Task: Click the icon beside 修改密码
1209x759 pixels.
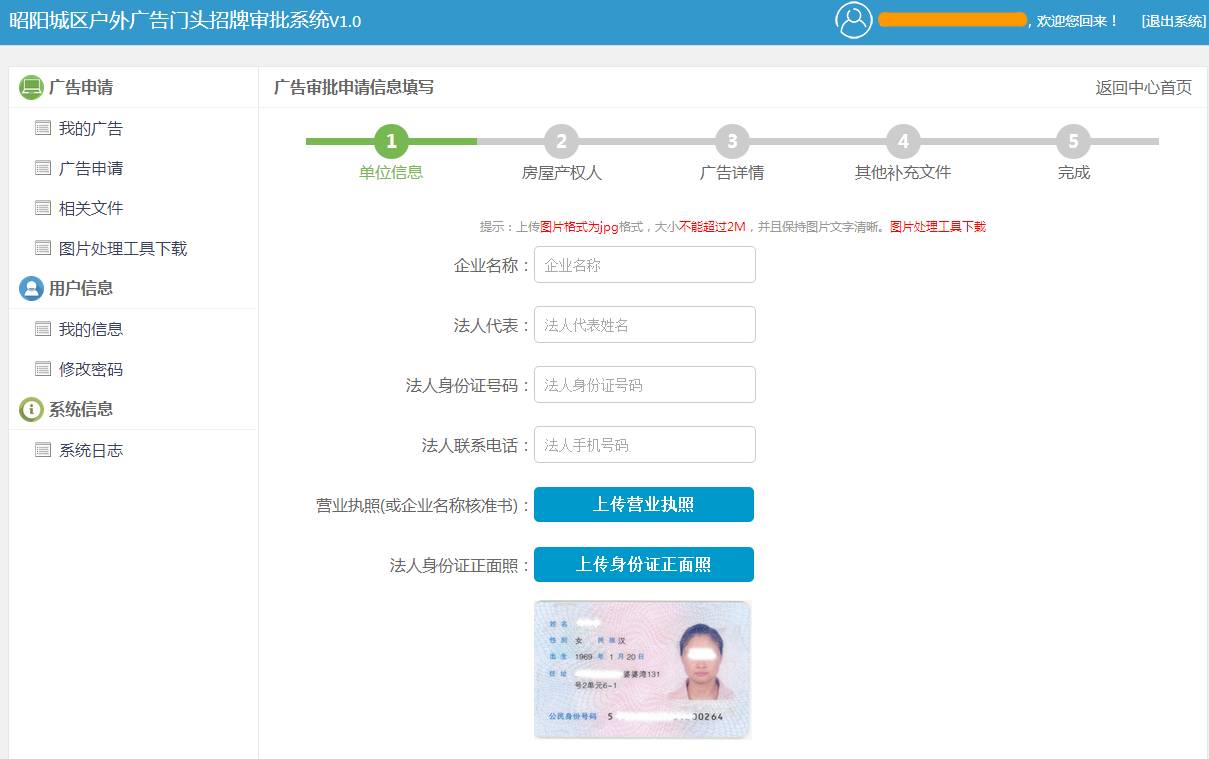Action: (42, 369)
